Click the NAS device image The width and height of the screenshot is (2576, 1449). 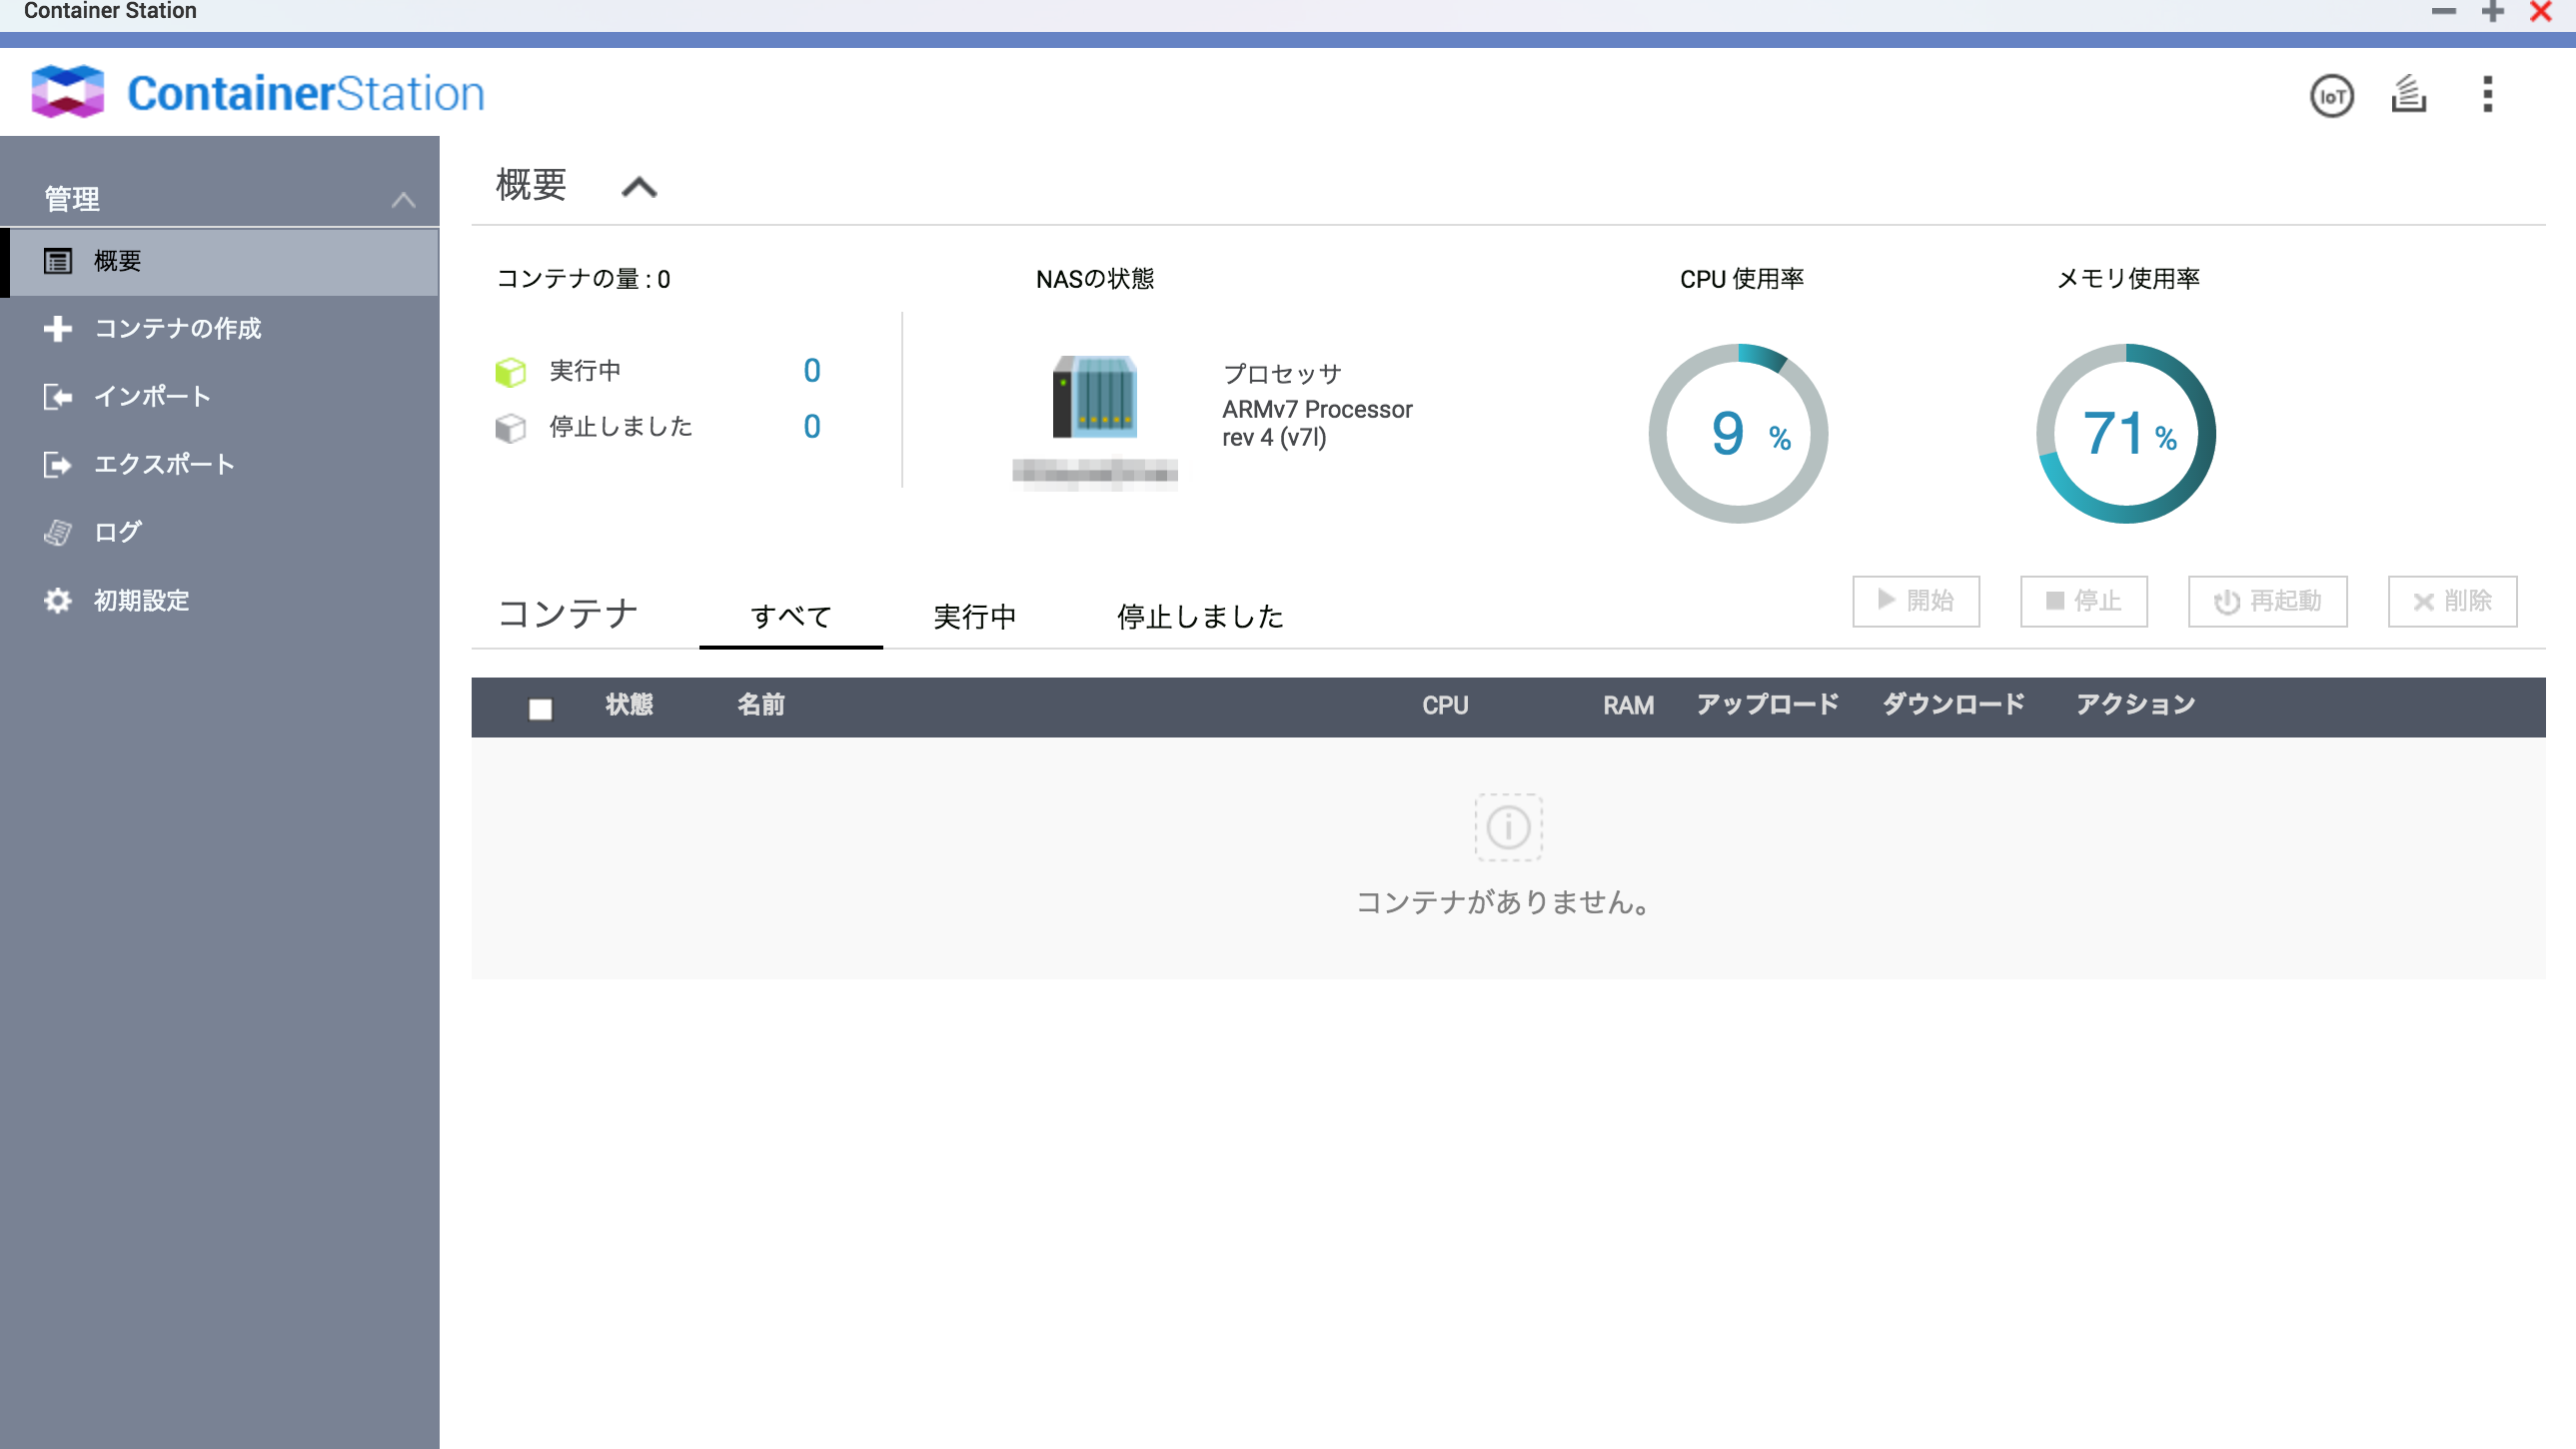click(x=1094, y=396)
